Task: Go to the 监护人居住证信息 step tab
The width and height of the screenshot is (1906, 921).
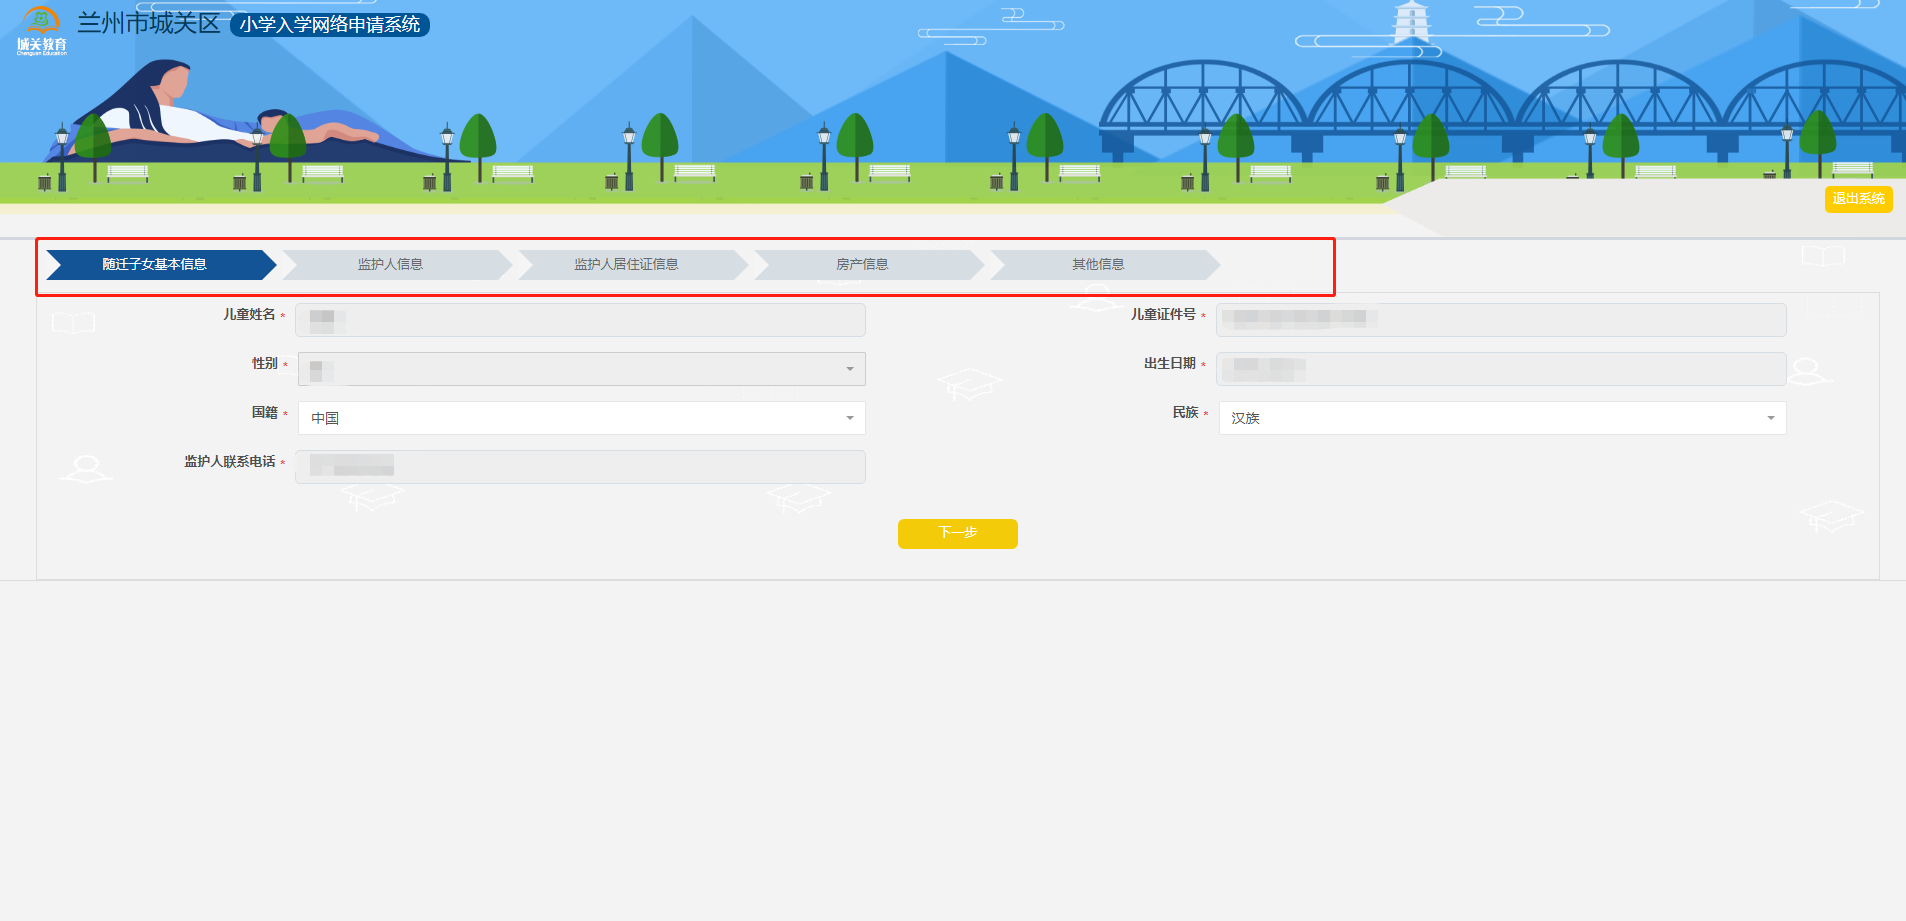Action: [632, 264]
